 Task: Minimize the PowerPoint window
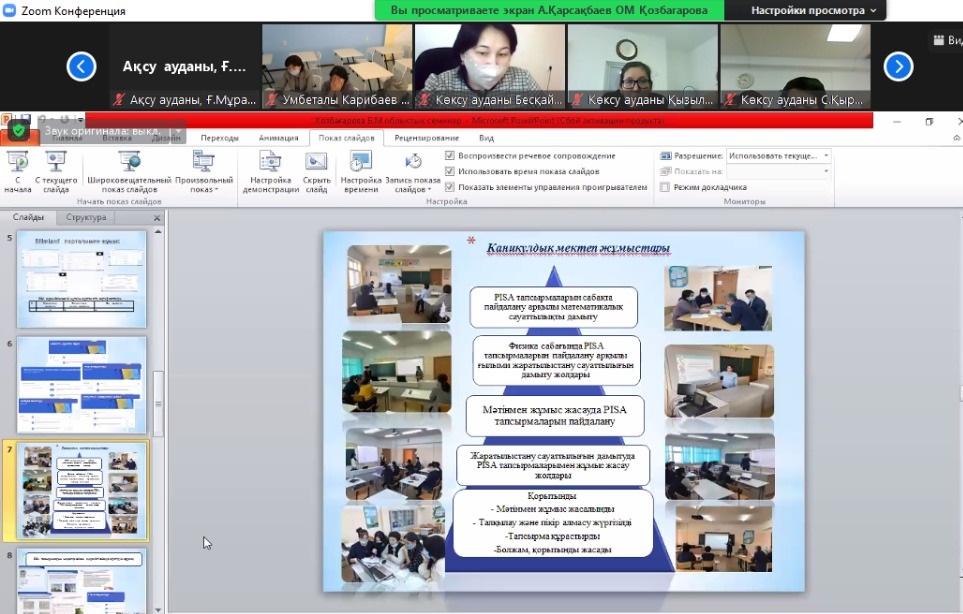(x=897, y=122)
